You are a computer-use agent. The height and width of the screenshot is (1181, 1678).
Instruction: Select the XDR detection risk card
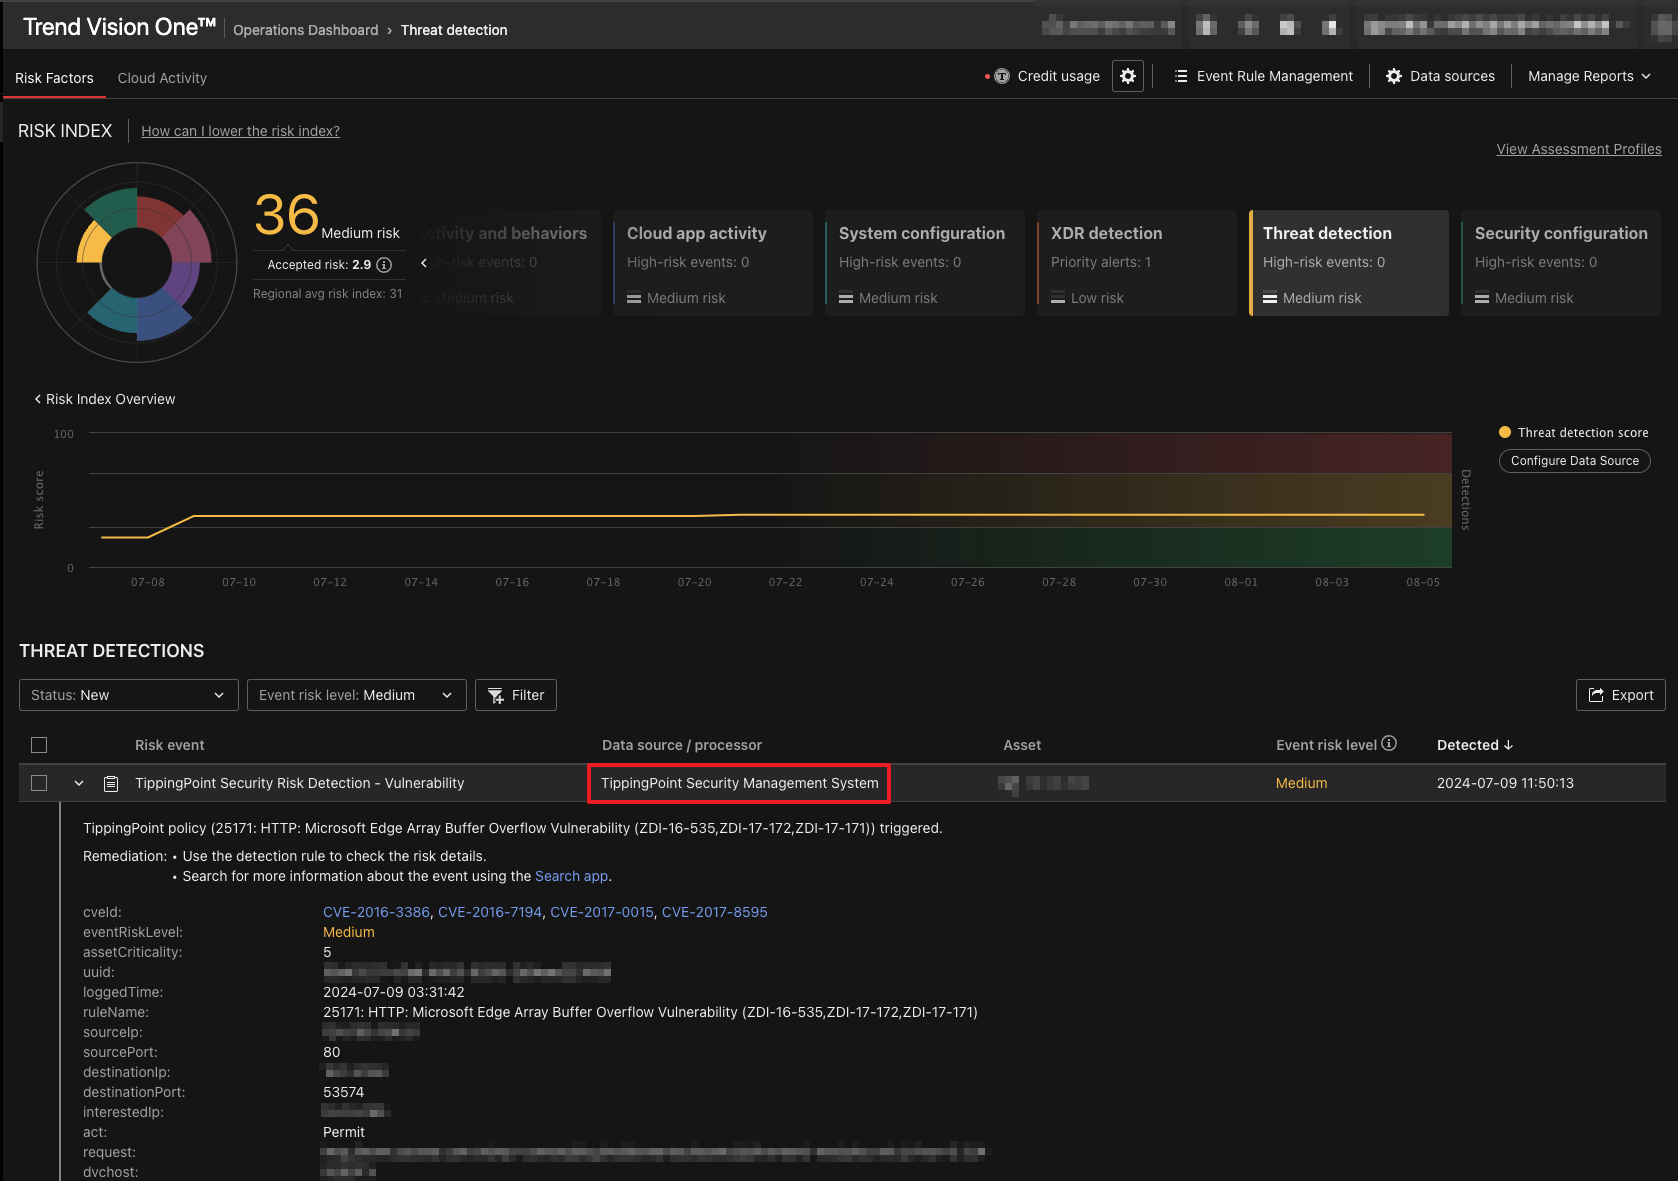click(1136, 263)
